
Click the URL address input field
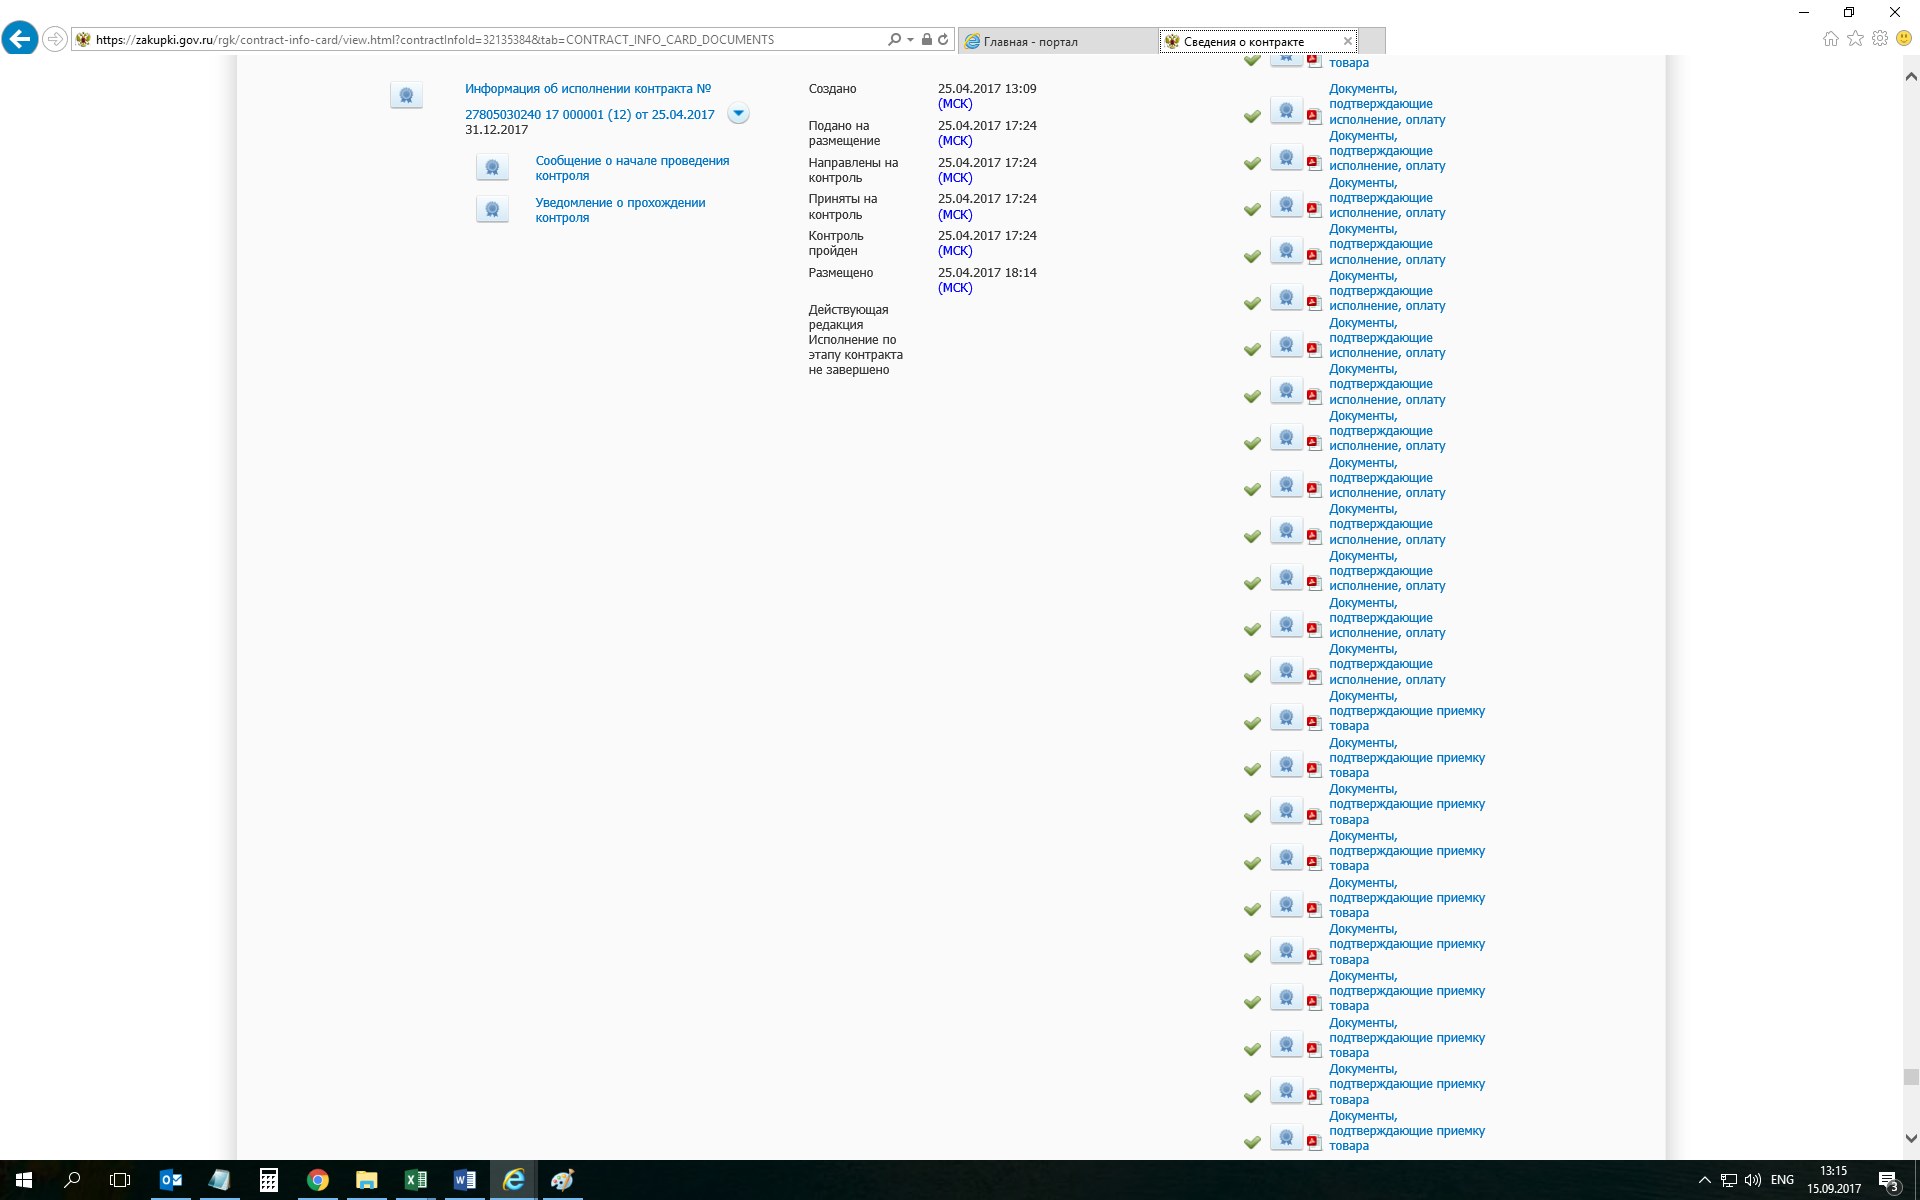tap(480, 40)
